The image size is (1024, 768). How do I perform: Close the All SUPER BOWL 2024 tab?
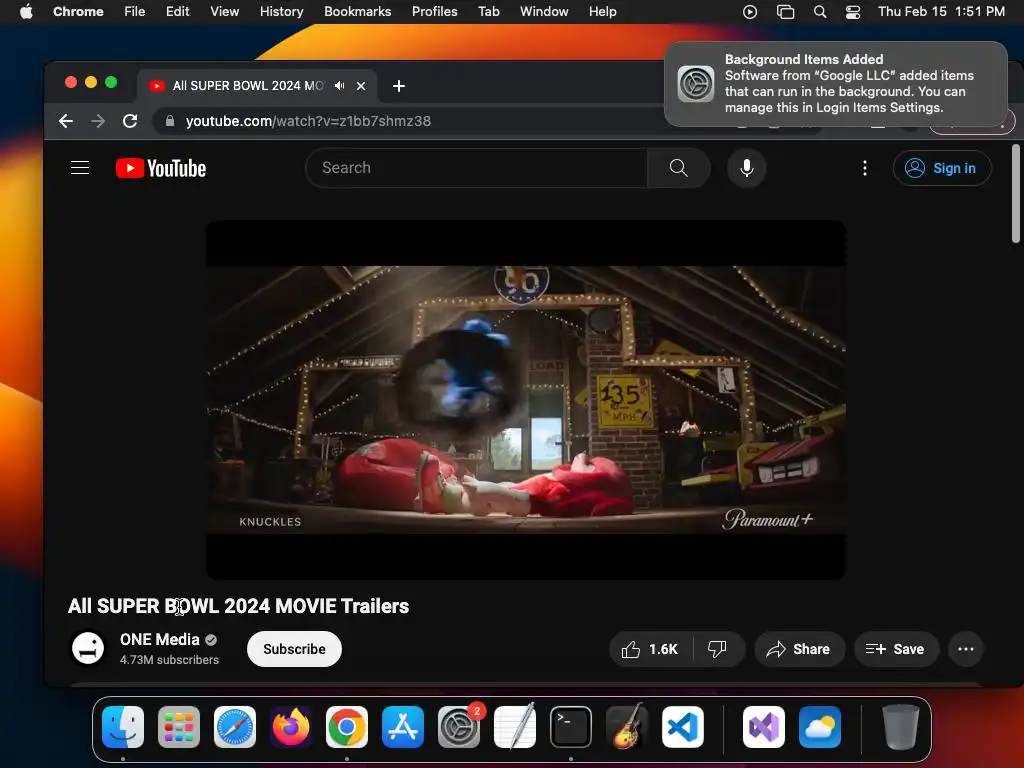(360, 86)
